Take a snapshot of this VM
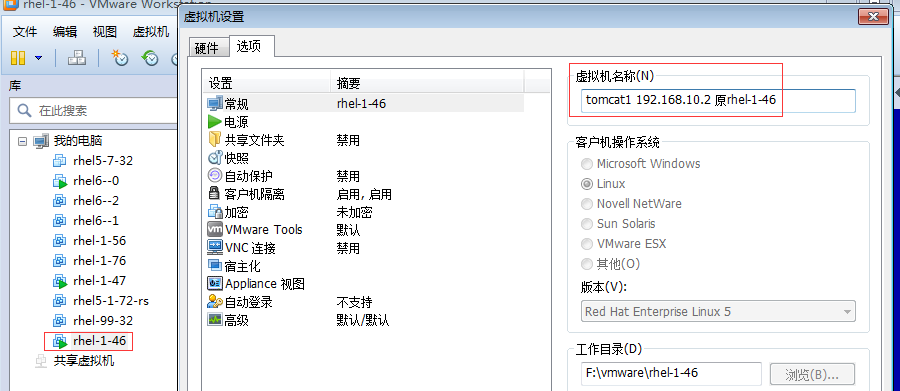900x391 pixels. [x=120, y=57]
